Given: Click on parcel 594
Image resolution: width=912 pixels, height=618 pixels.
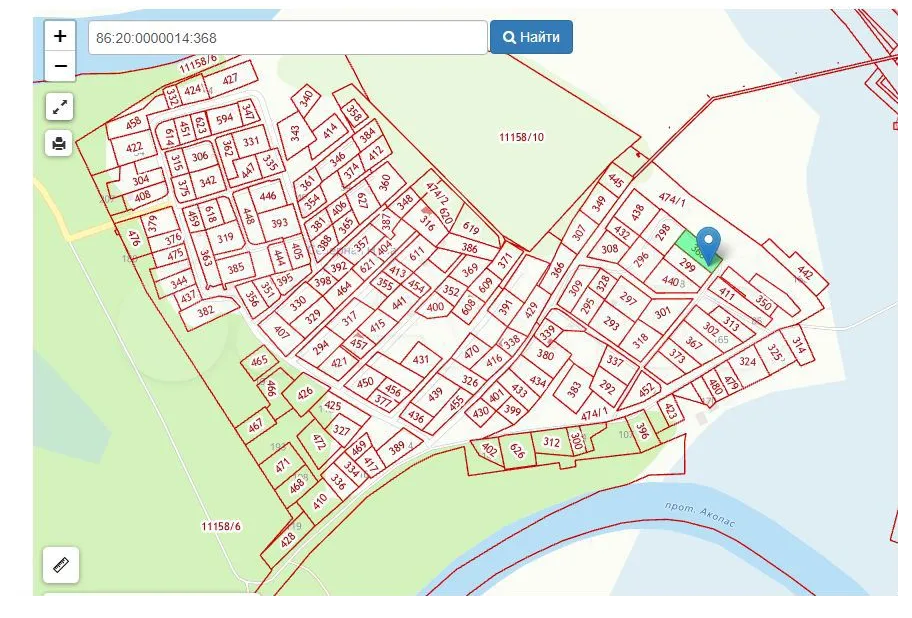Looking at the screenshot, I should coord(224,118).
